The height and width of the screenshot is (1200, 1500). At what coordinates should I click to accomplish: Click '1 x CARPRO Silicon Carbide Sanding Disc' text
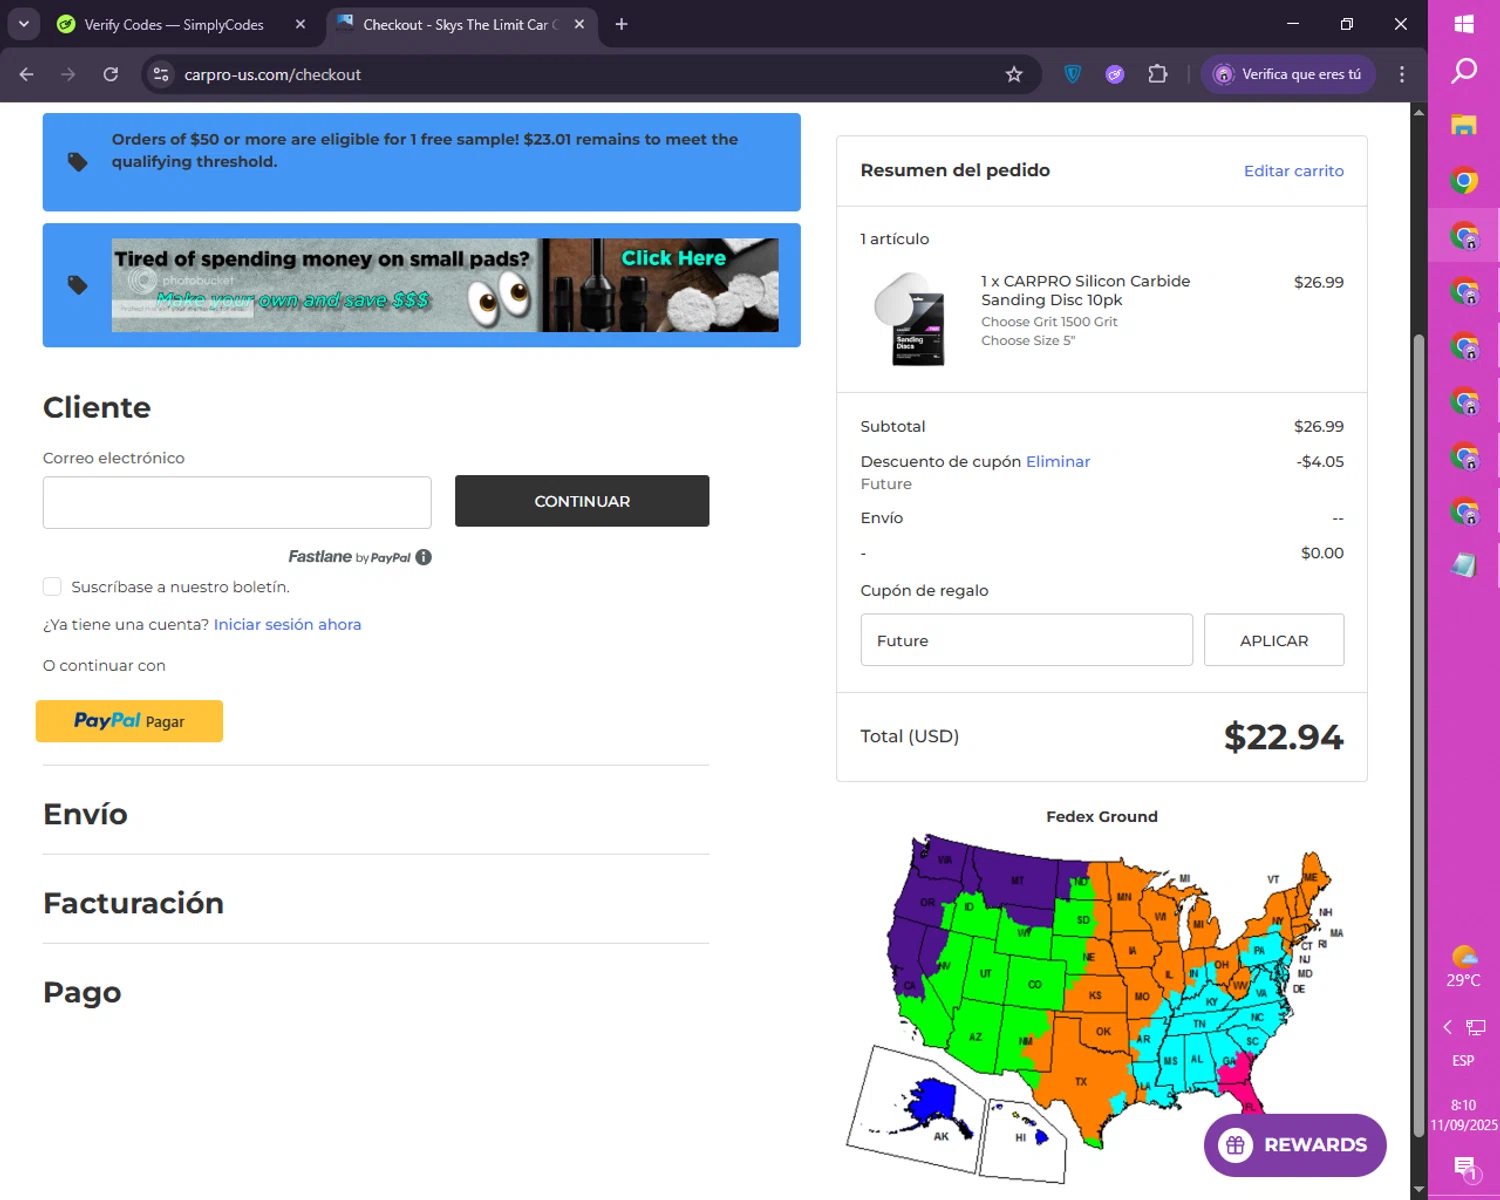tap(1085, 290)
